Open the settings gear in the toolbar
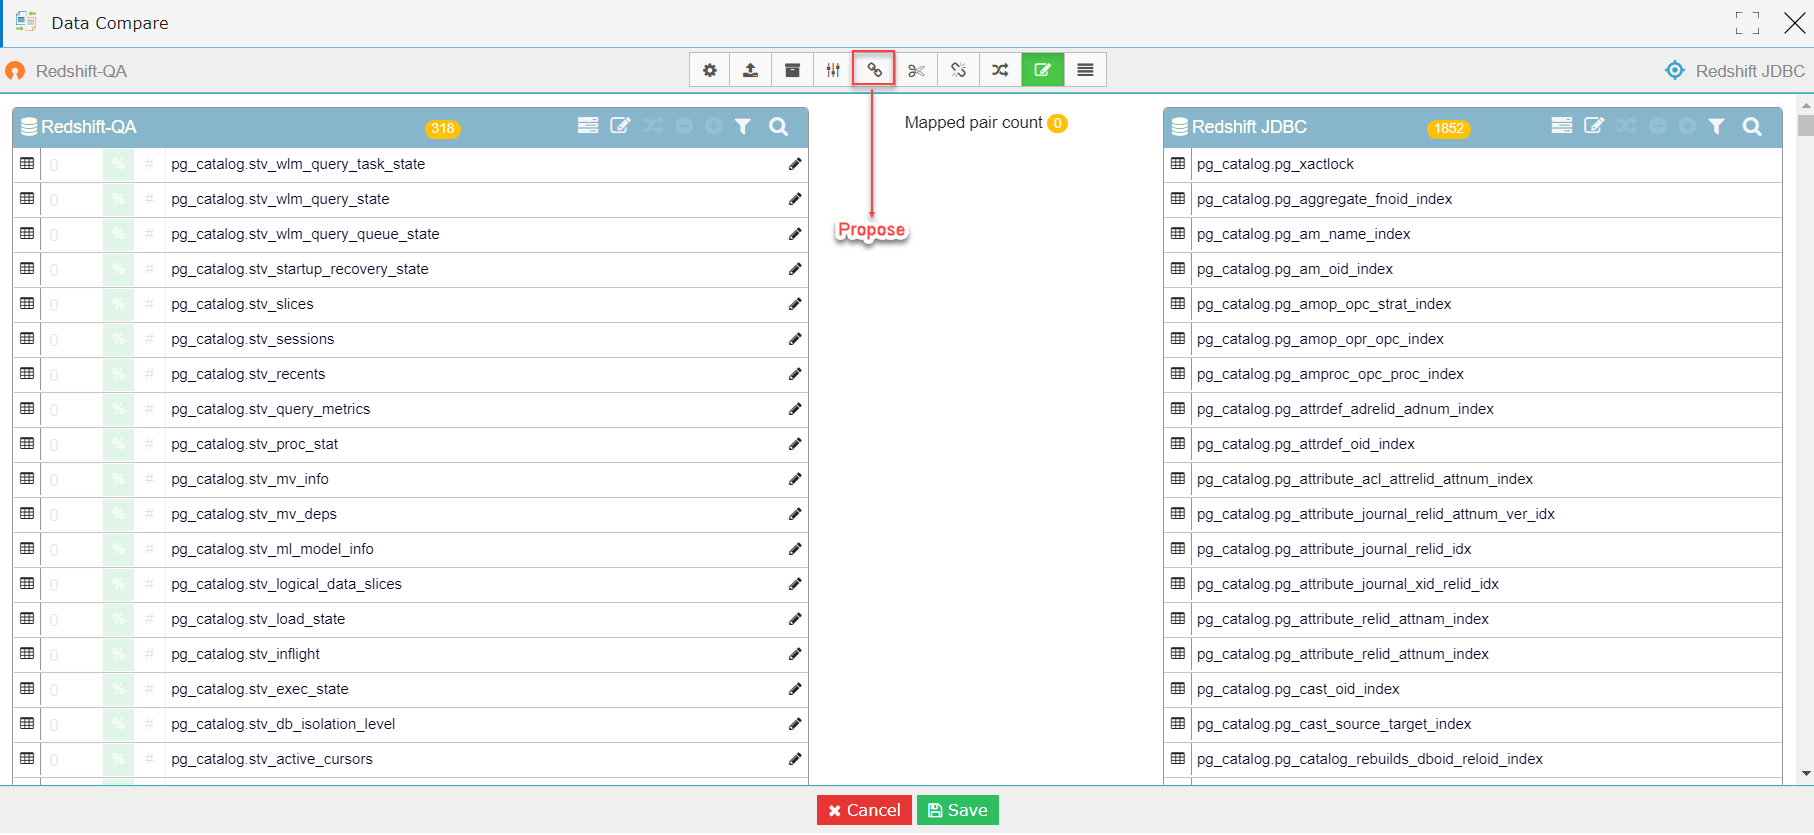 point(710,70)
